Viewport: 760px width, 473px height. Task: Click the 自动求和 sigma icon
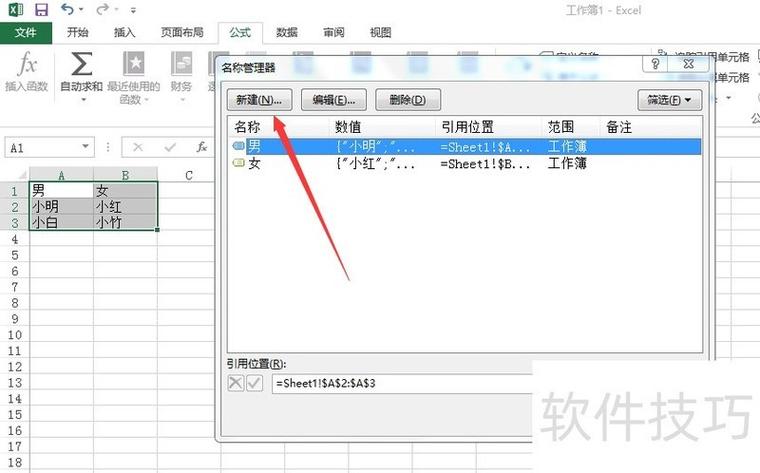point(81,64)
